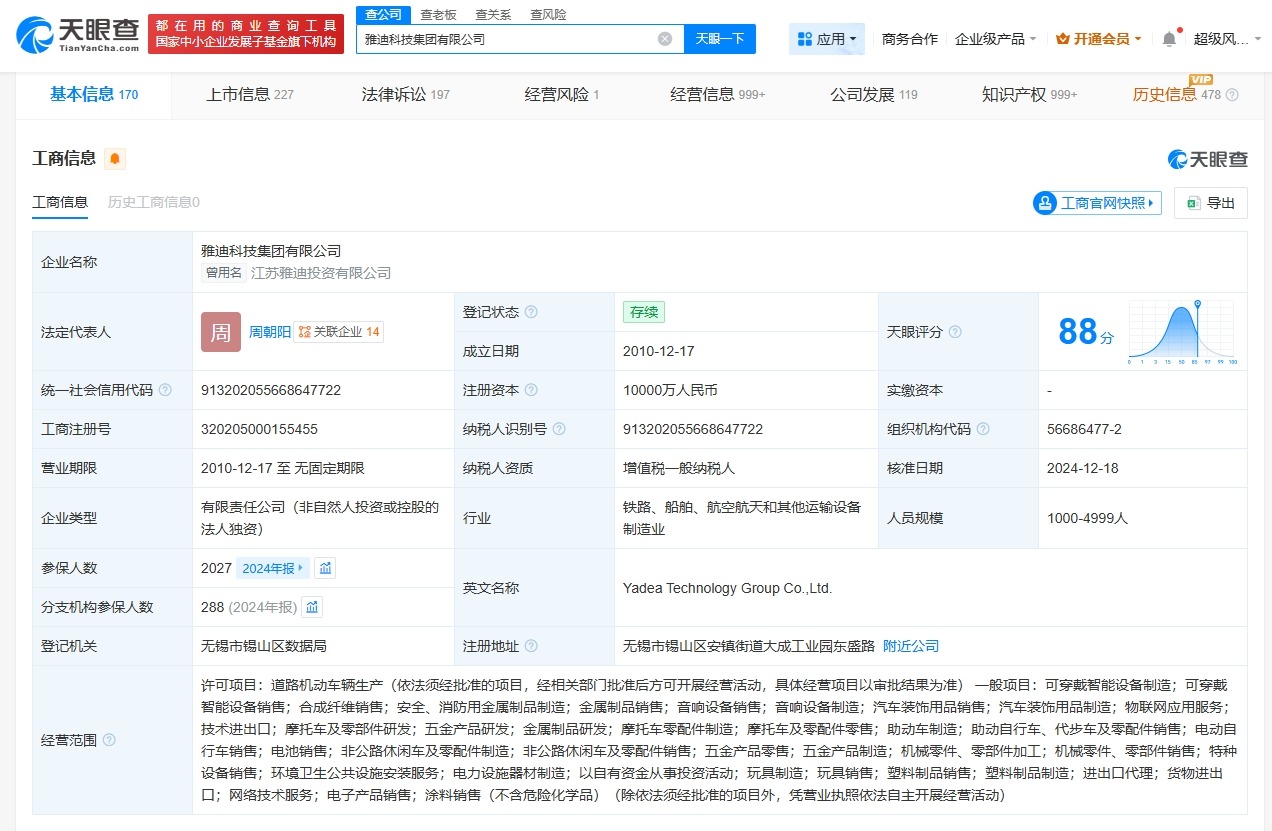Click inside the company search input field
1272x831 pixels.
500,38
